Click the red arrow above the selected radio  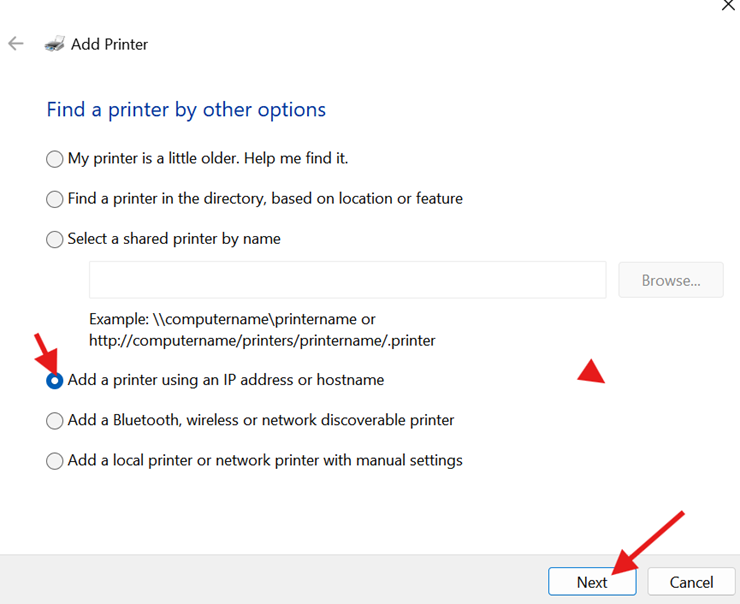(x=44, y=357)
